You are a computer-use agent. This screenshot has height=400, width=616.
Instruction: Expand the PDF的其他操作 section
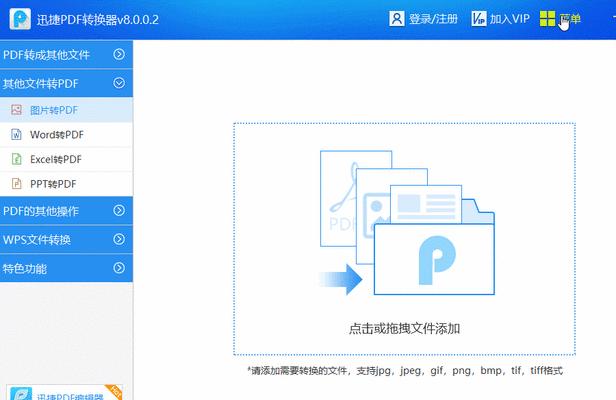pyautogui.click(x=66, y=211)
